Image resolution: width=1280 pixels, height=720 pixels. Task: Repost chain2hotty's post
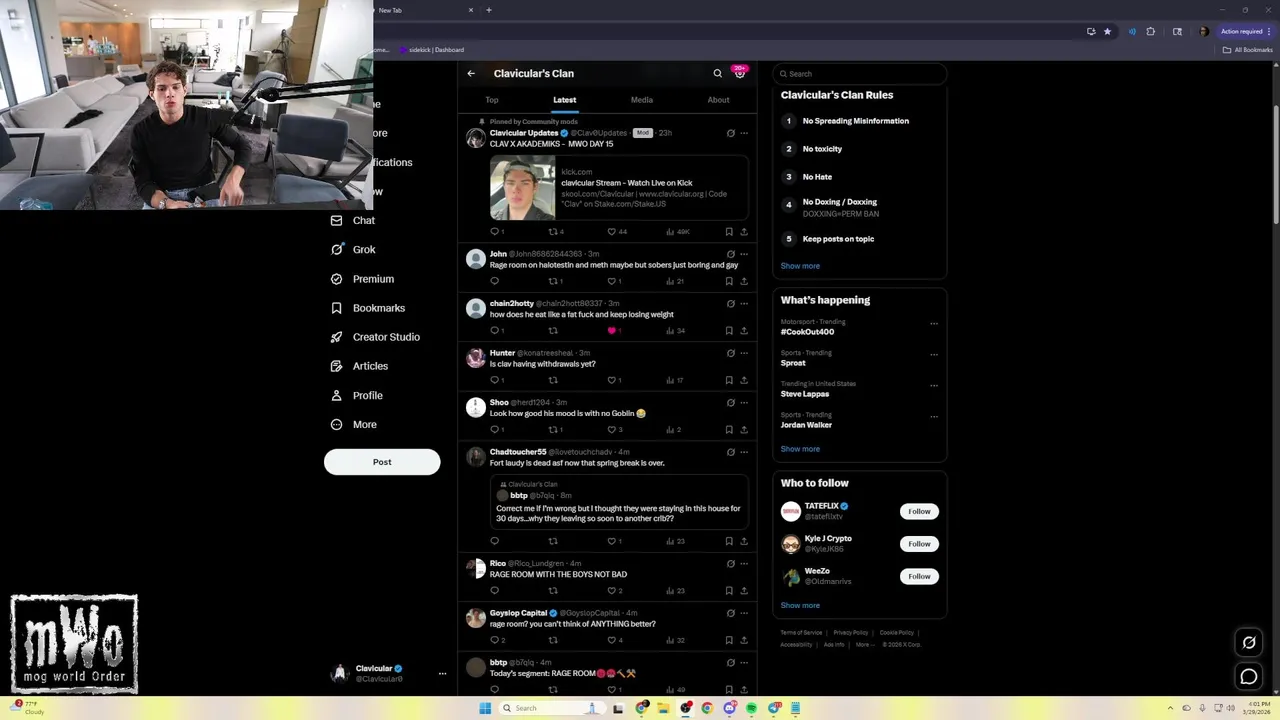click(553, 330)
